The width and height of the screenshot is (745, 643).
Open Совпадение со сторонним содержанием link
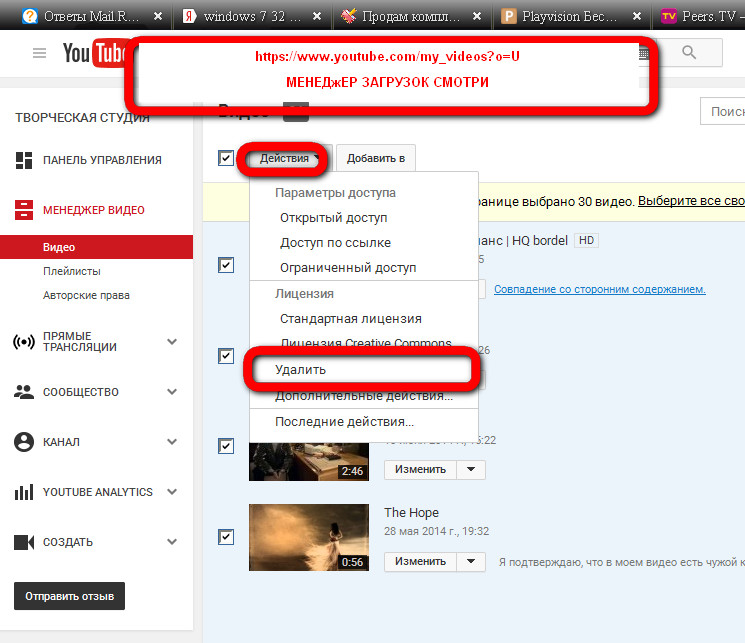point(600,289)
